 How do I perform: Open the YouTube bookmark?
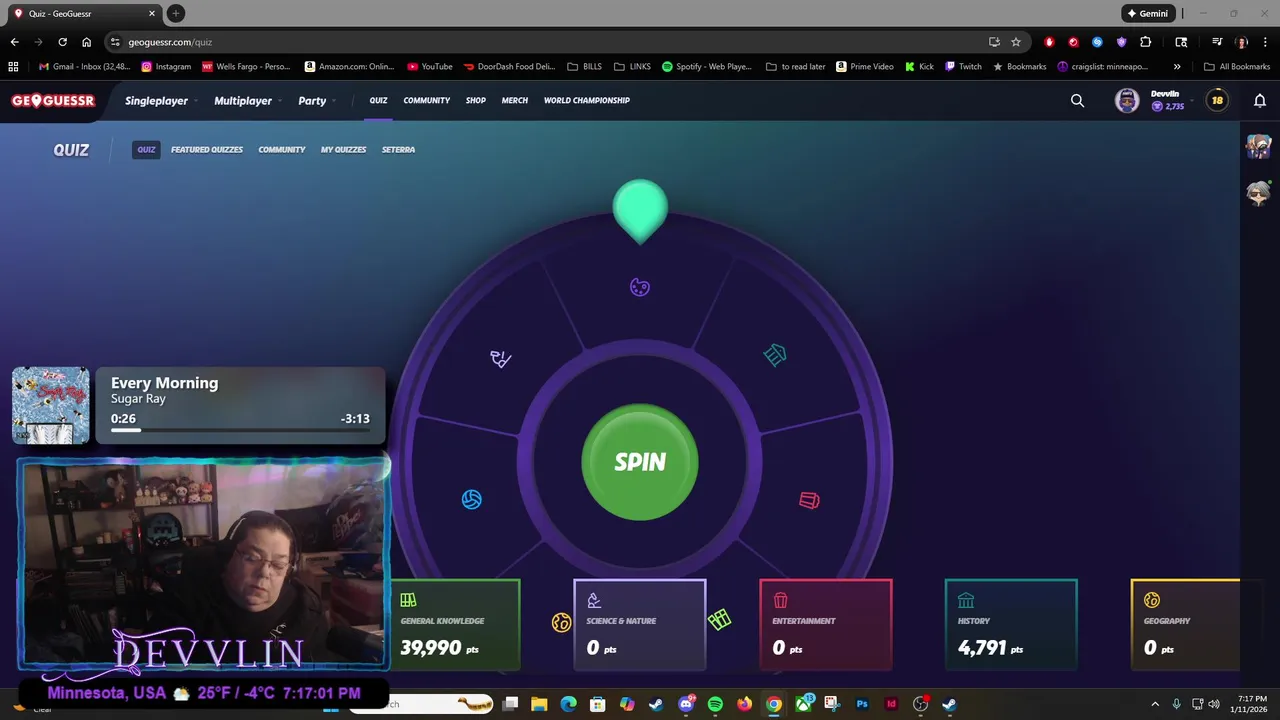click(430, 67)
